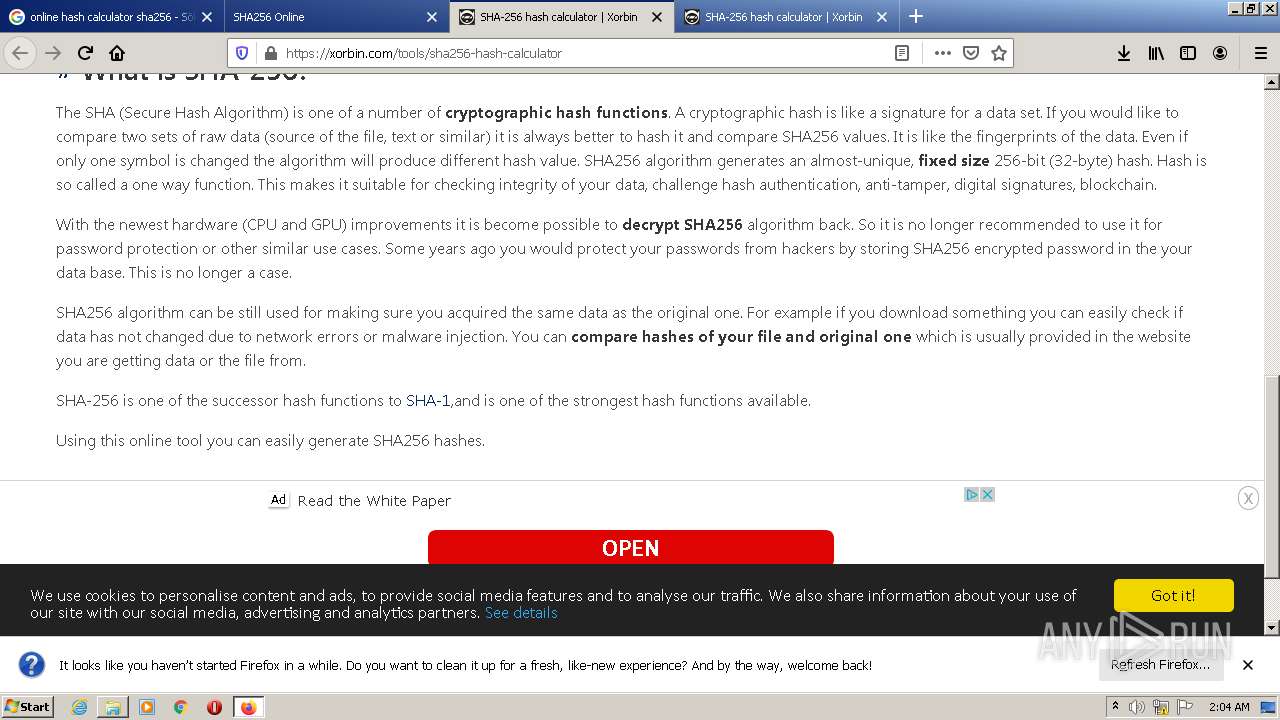This screenshot has height=720, width=1280.
Task: Bookmark this page with star
Action: click(998, 53)
